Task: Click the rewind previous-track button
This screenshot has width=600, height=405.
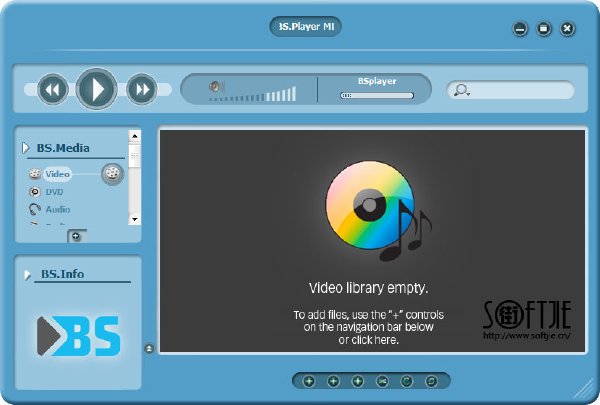Action: 53,90
